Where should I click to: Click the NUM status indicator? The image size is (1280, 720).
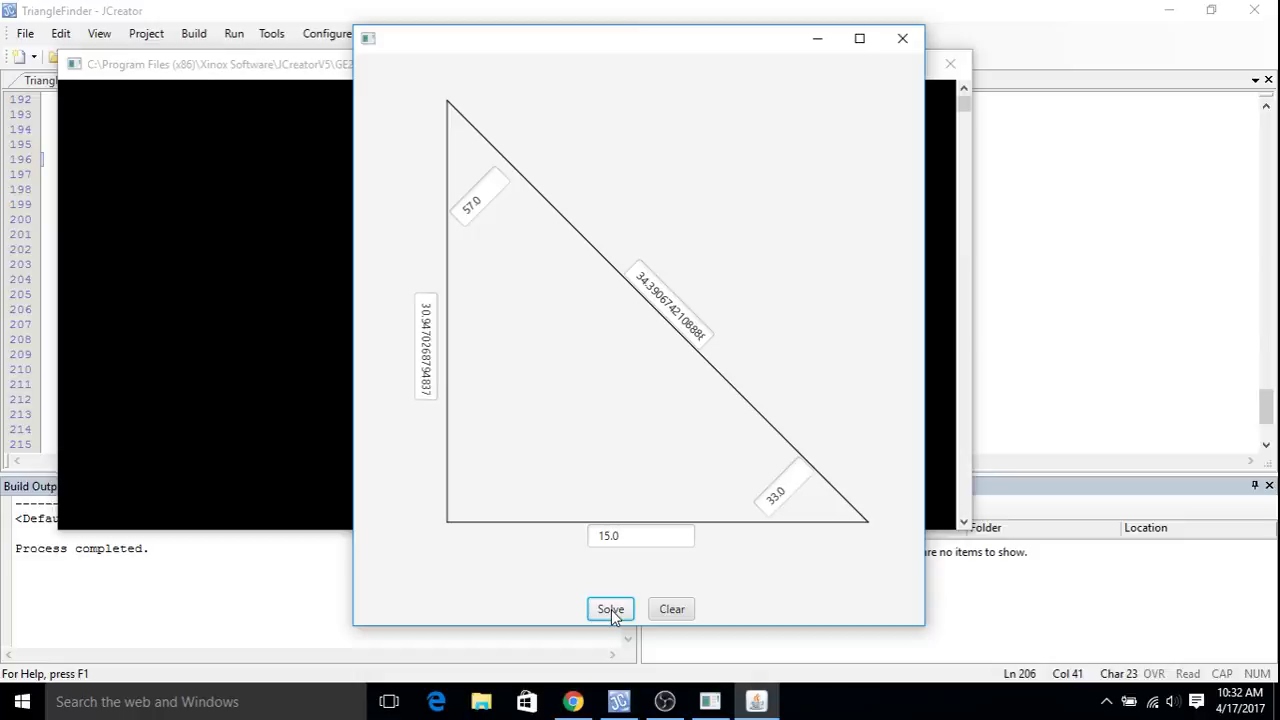click(1258, 674)
